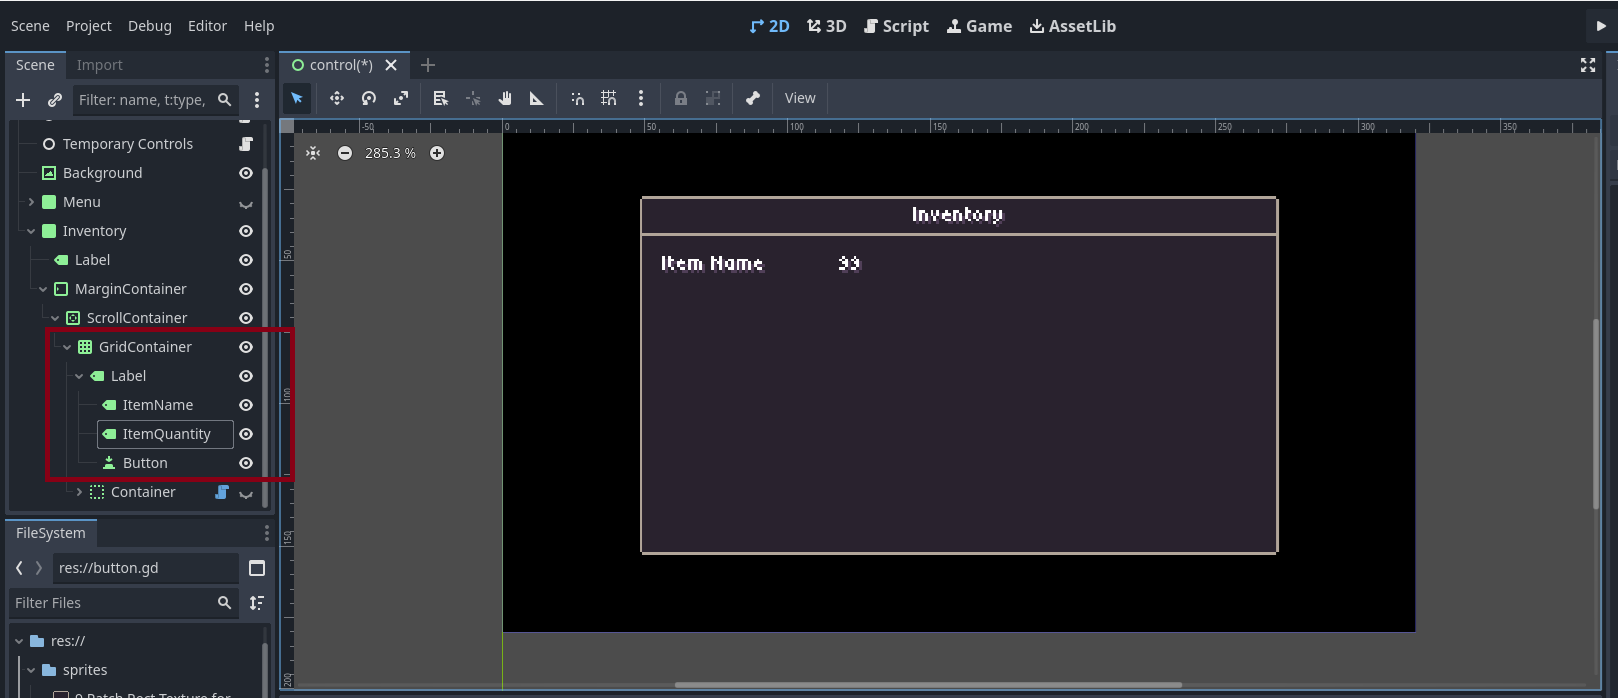Select the Move Mode tool
Image resolution: width=1618 pixels, height=698 pixels.
coord(337,98)
